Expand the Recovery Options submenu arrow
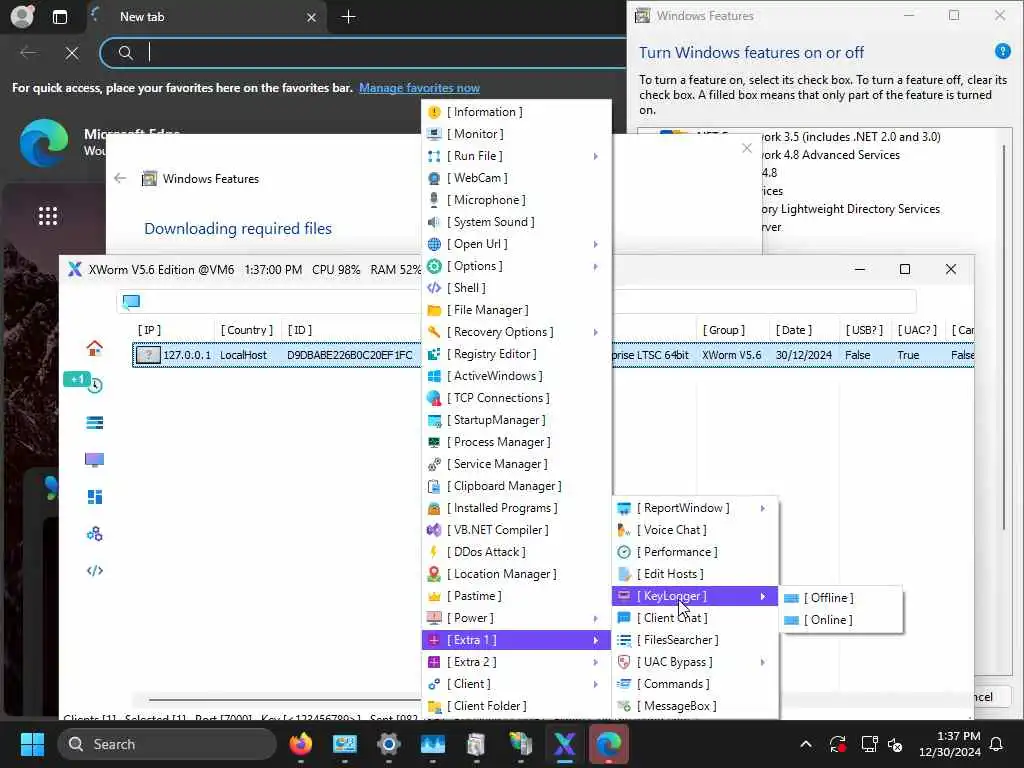The width and height of the screenshot is (1024, 768). click(596, 332)
